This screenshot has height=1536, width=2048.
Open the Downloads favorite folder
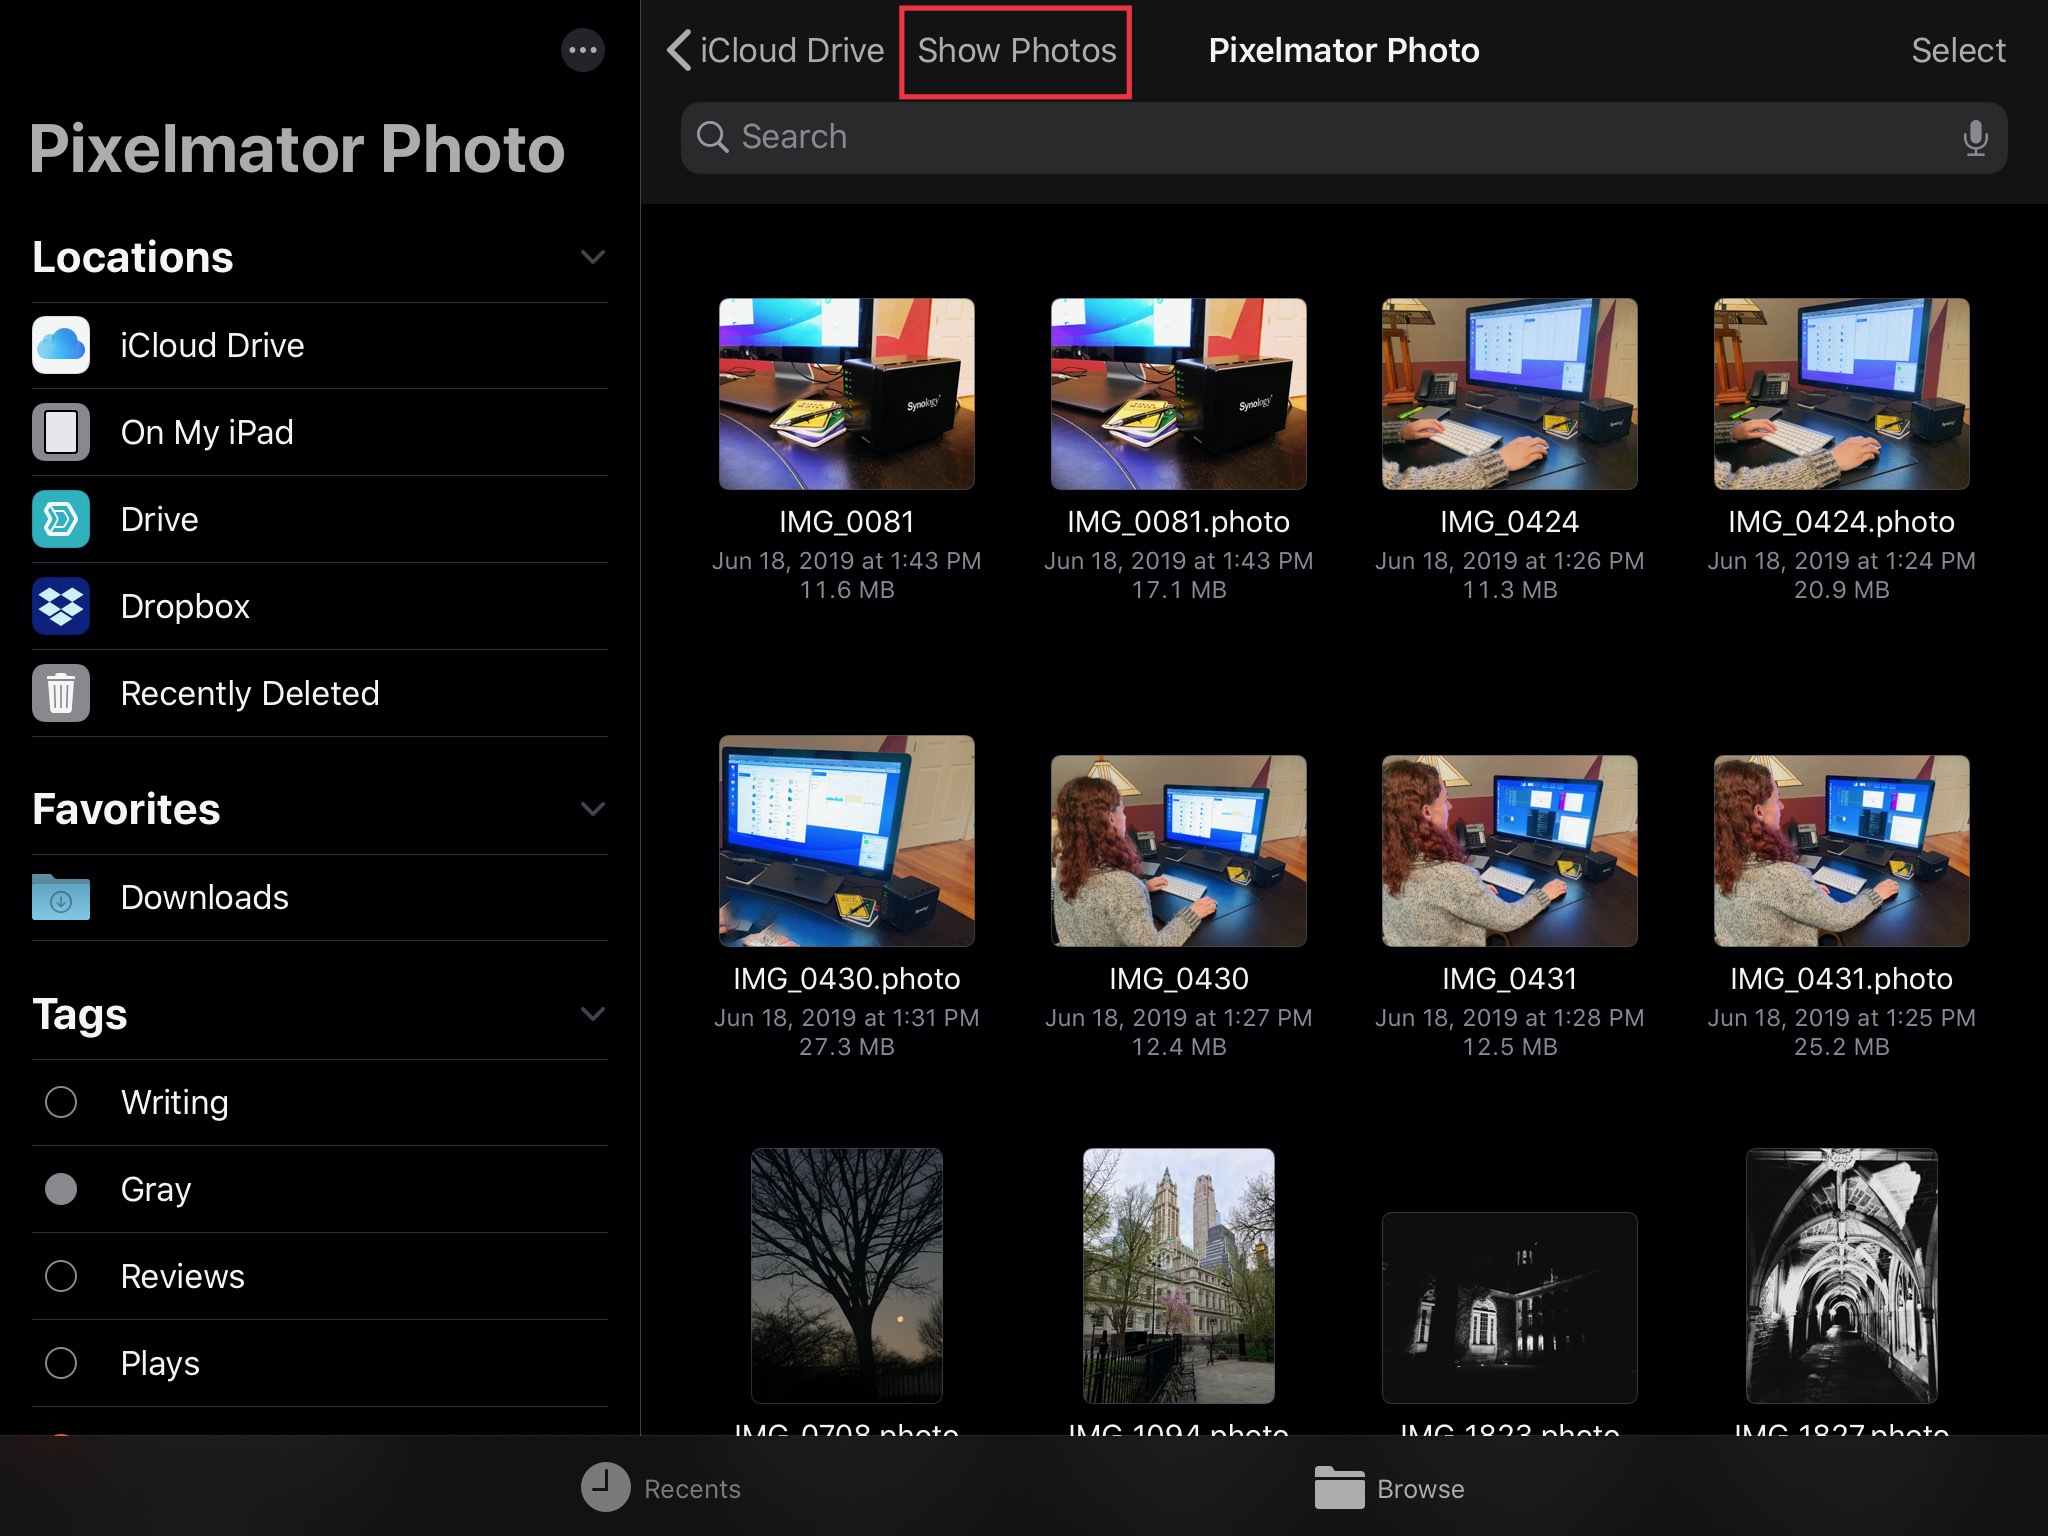click(x=320, y=897)
